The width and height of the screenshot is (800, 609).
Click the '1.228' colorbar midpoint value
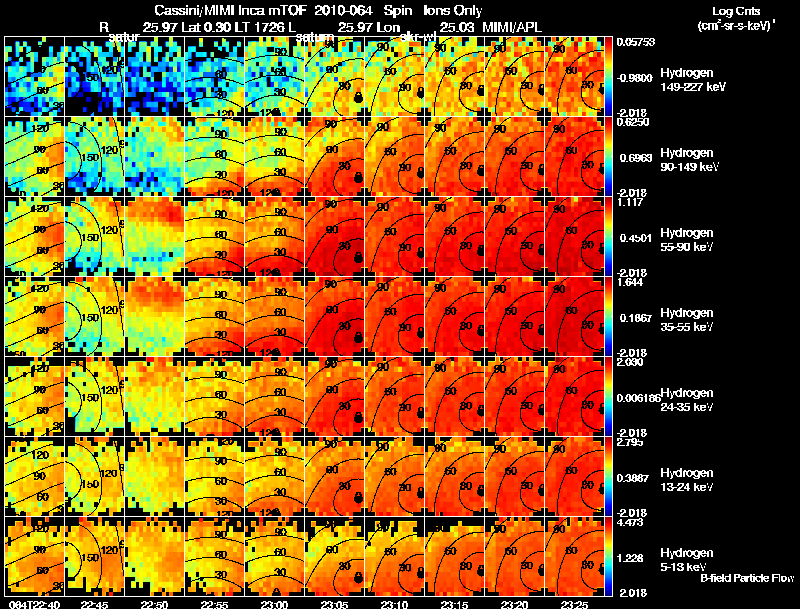630,559
